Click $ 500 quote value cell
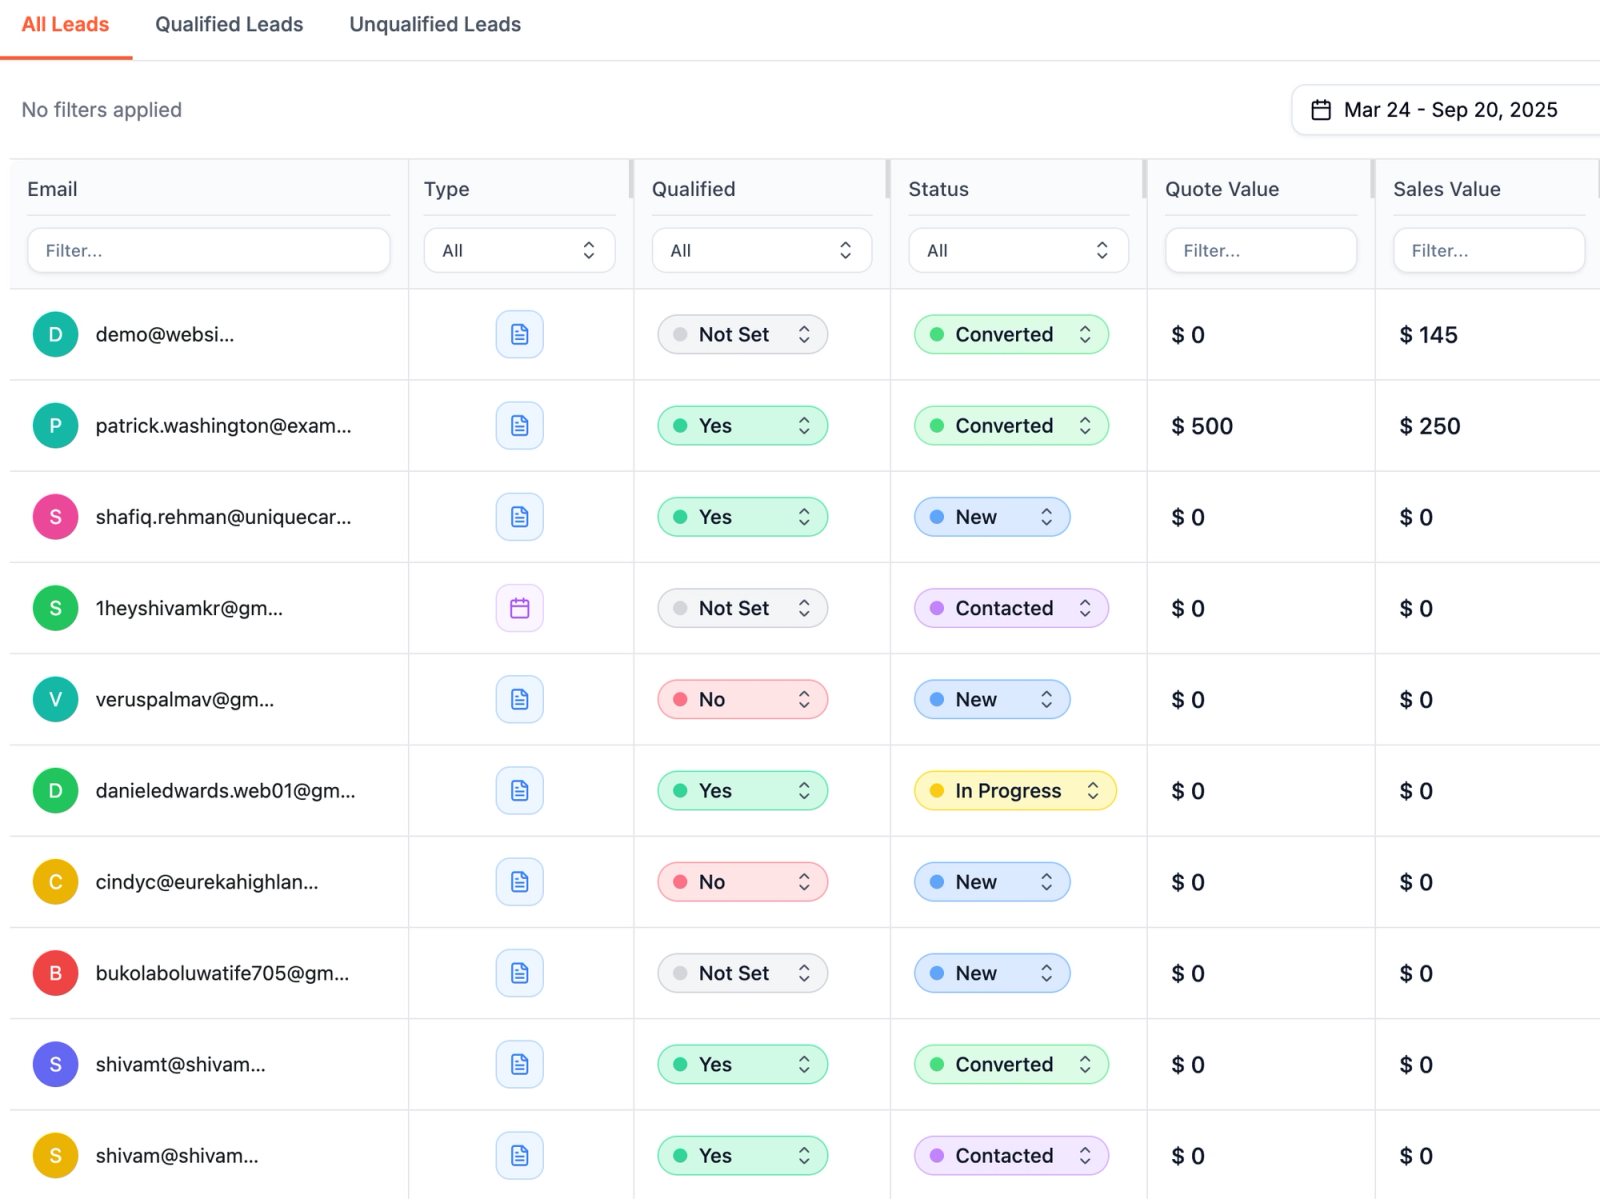The image size is (1600, 1199). tap(1202, 426)
